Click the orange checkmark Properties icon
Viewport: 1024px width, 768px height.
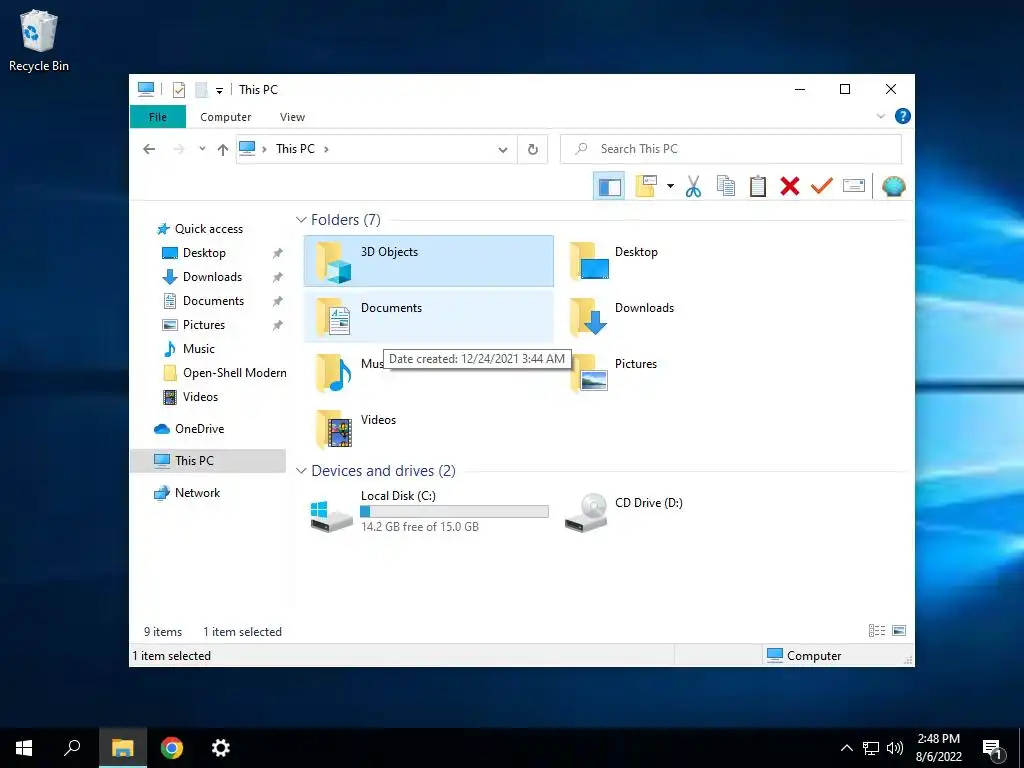pos(822,186)
